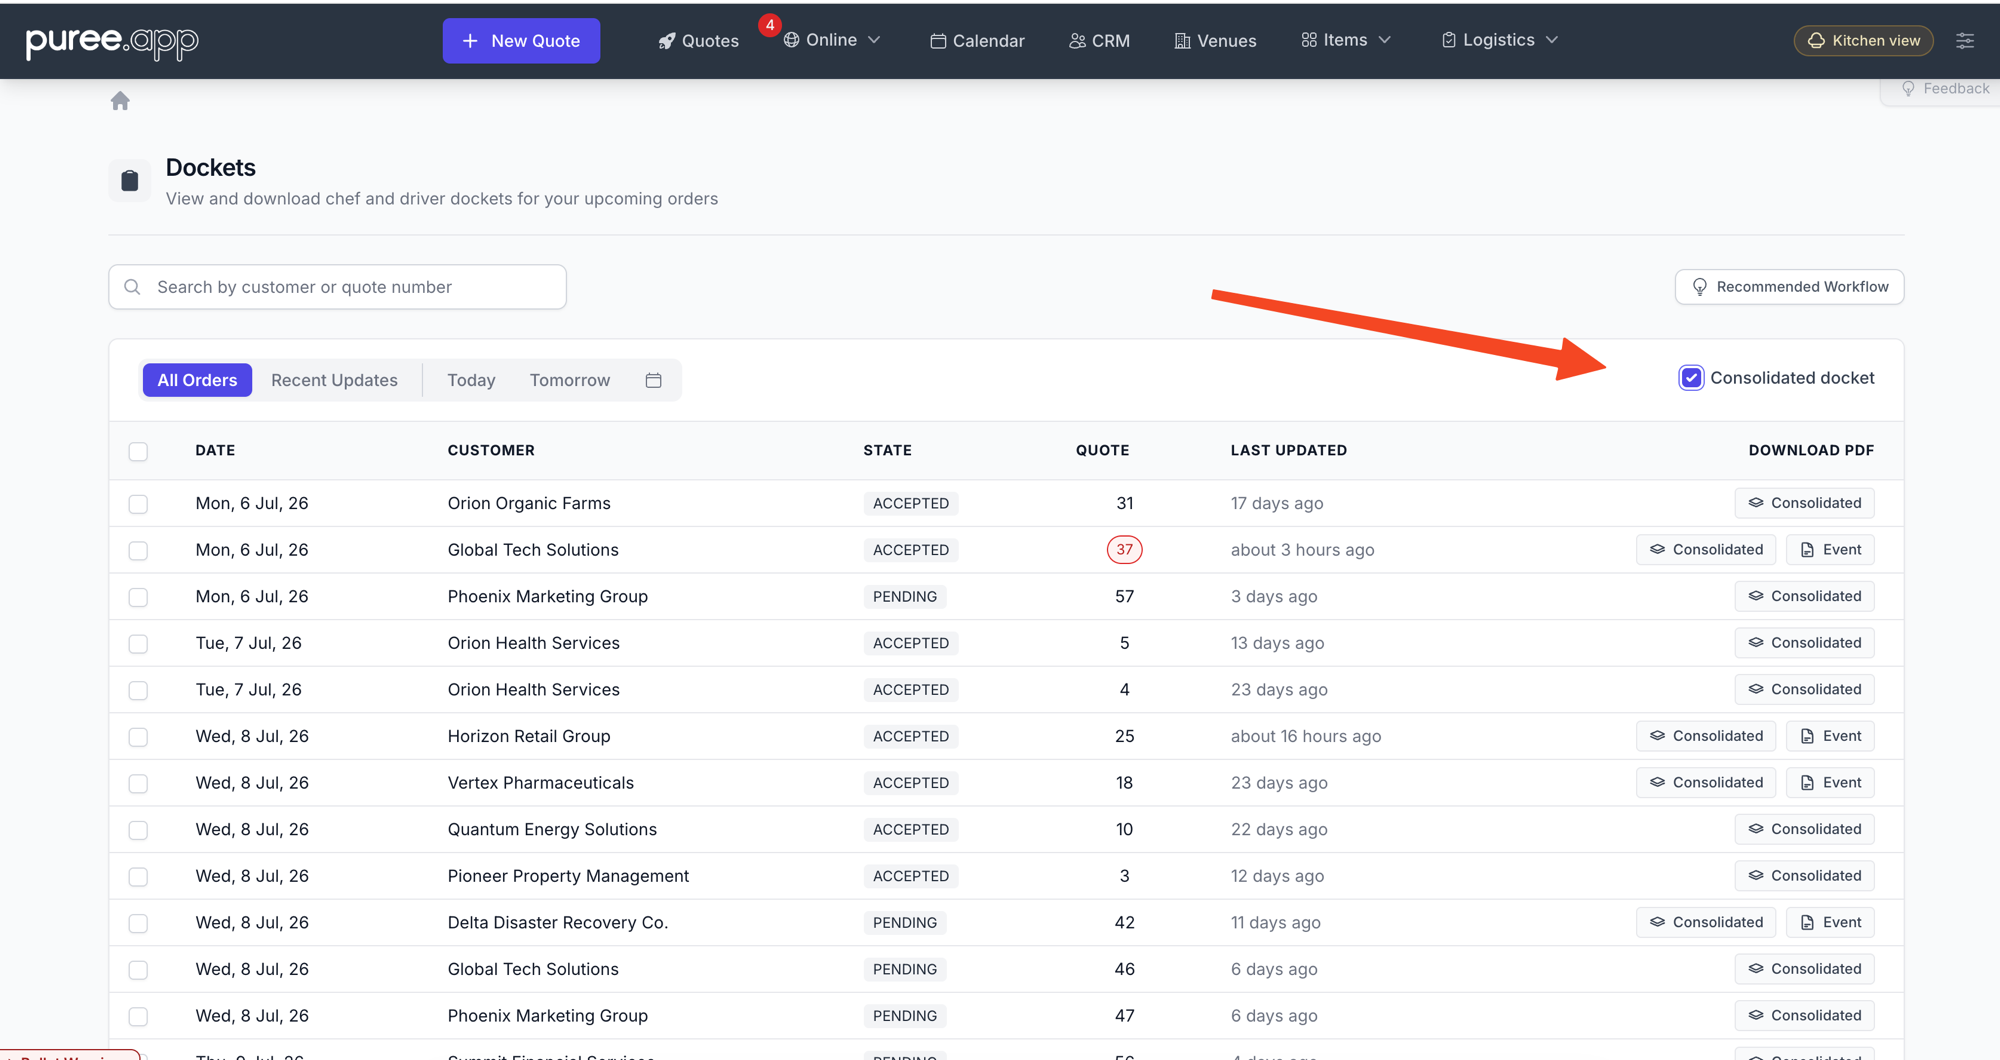2000x1060 pixels.
Task: Switch to Kitchen view
Action: (x=1863, y=41)
